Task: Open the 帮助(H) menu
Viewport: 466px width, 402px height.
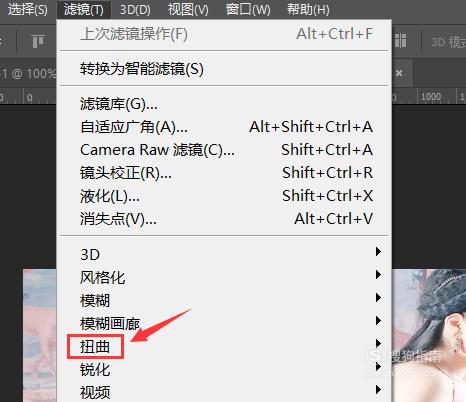Action: [308, 9]
